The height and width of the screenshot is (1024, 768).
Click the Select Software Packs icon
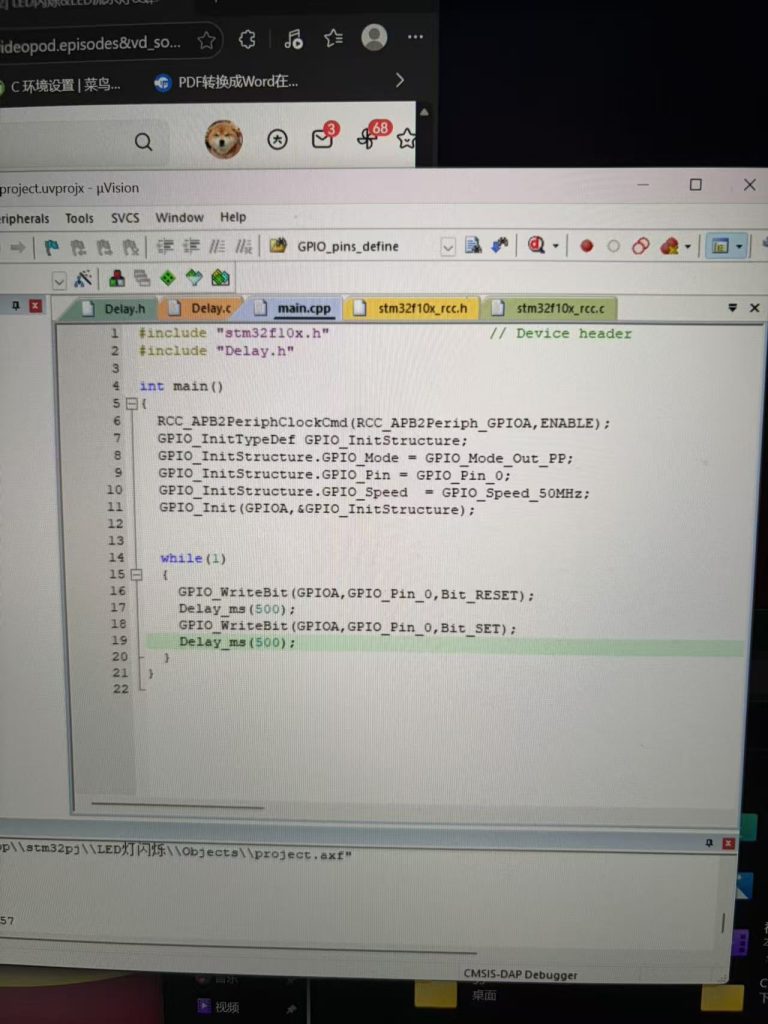pos(194,278)
